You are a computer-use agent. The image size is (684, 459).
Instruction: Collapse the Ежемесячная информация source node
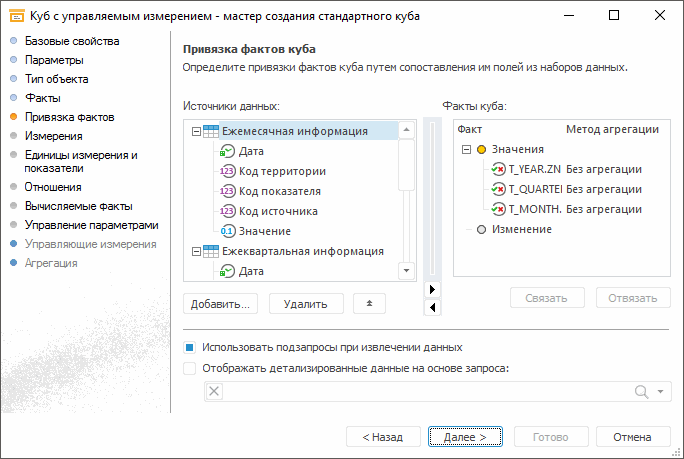coord(193,131)
